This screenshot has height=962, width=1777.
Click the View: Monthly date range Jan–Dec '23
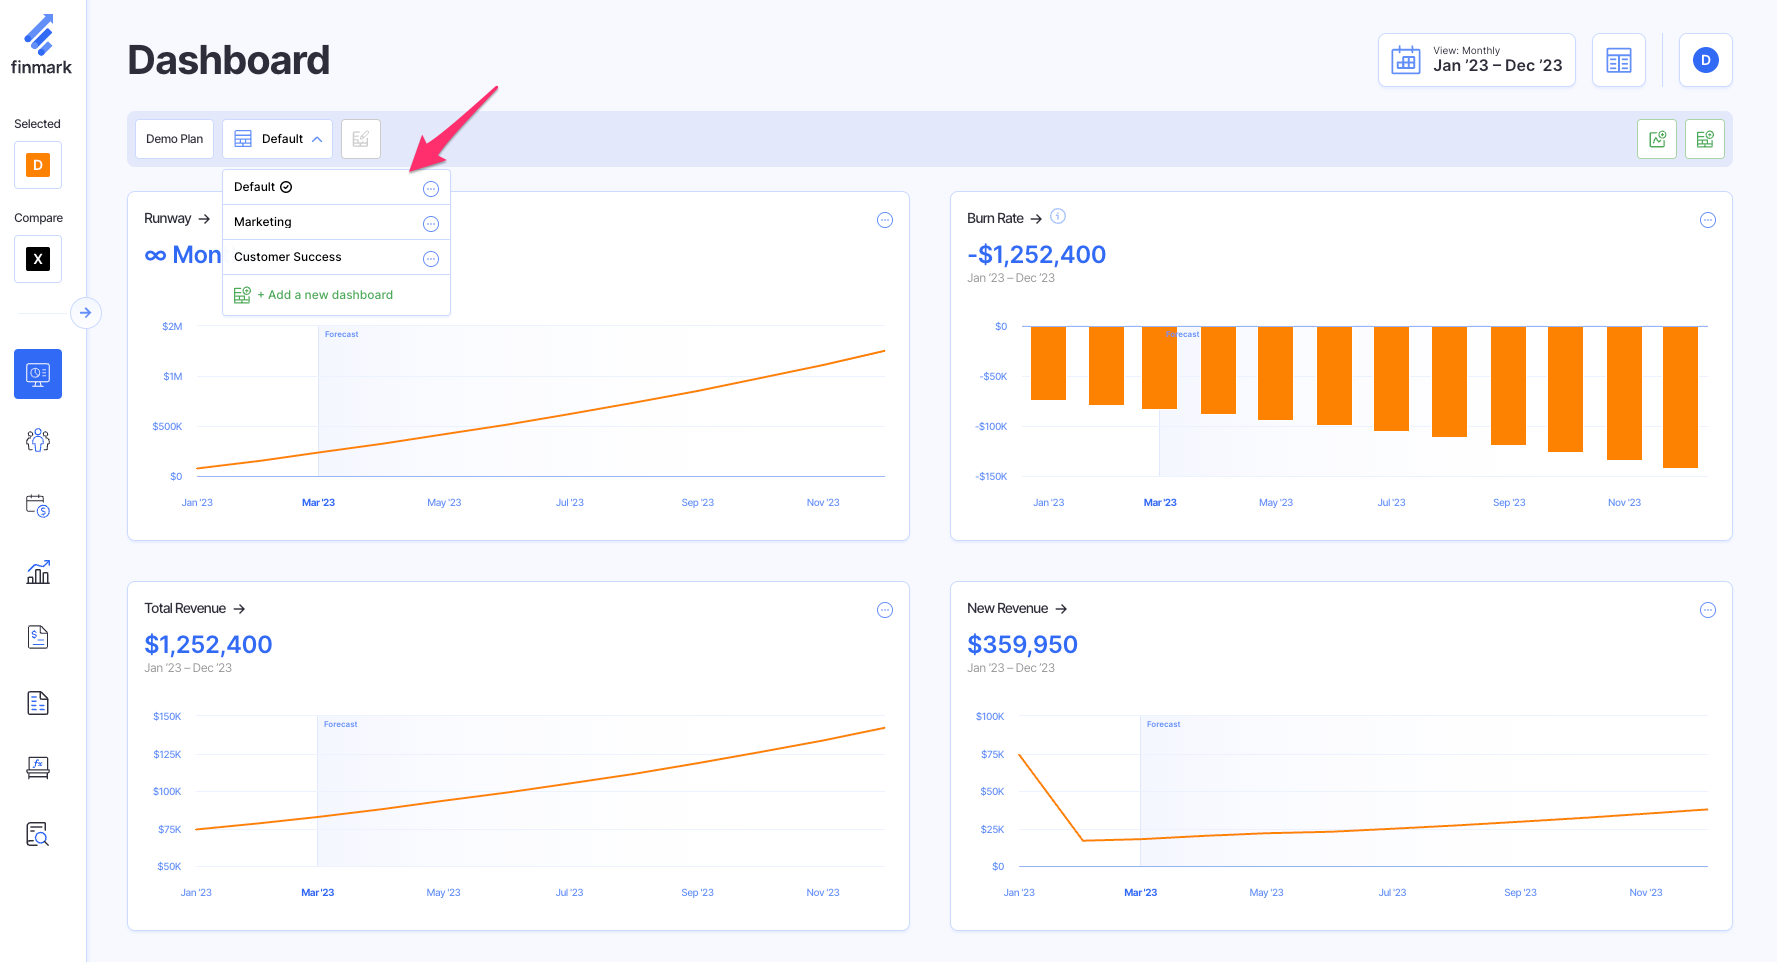(1477, 60)
